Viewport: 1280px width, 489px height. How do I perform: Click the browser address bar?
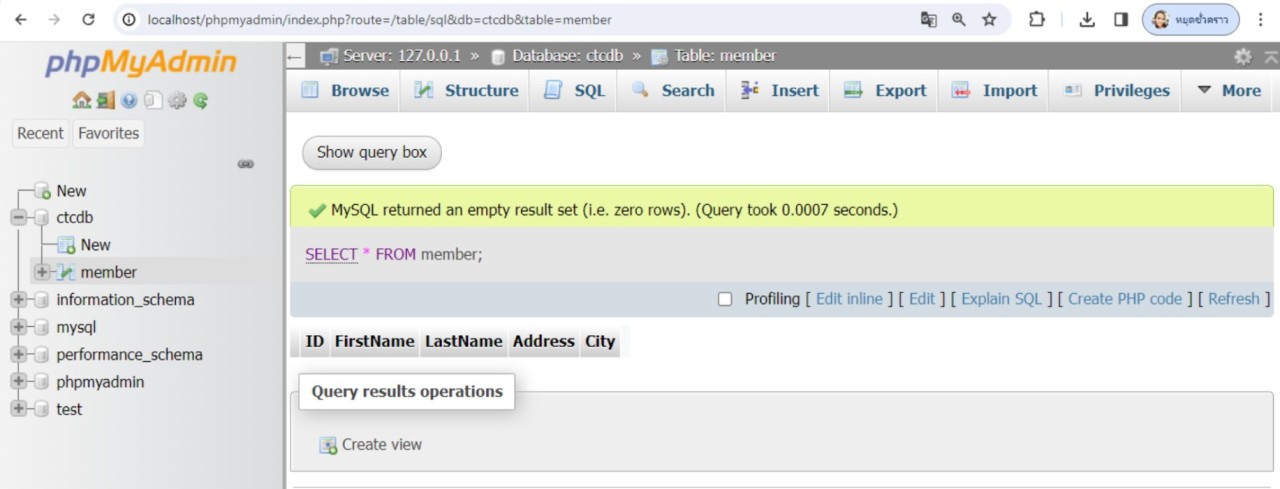click(x=520, y=19)
